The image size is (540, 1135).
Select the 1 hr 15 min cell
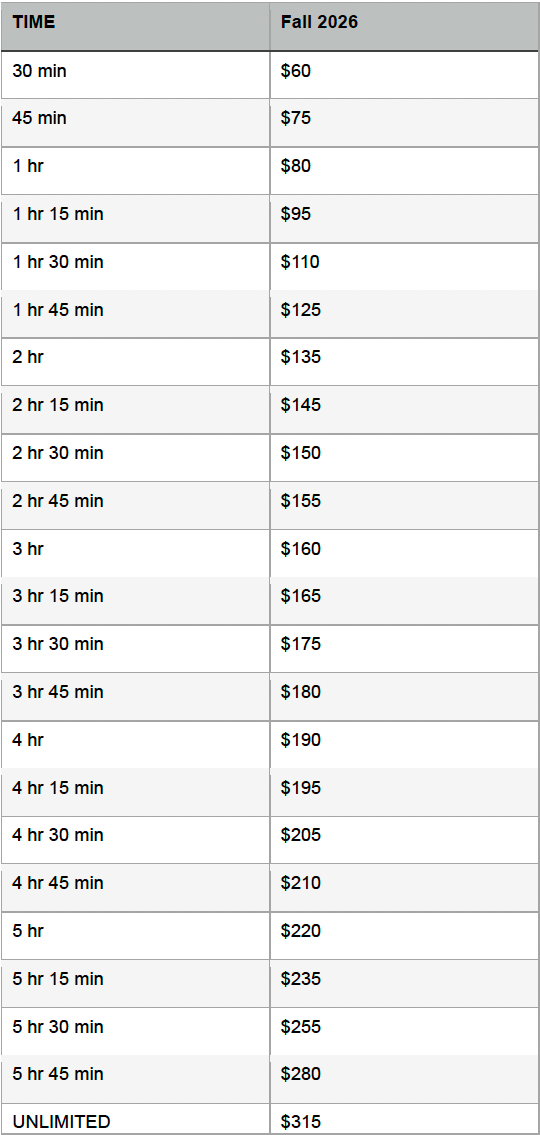135,218
